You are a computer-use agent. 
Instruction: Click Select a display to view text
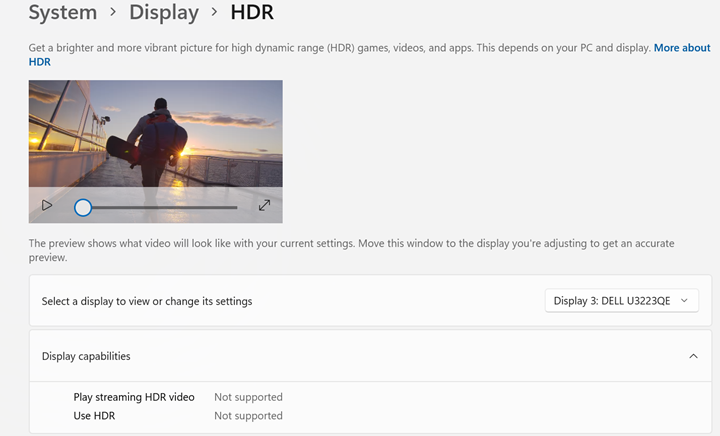pos(147,301)
